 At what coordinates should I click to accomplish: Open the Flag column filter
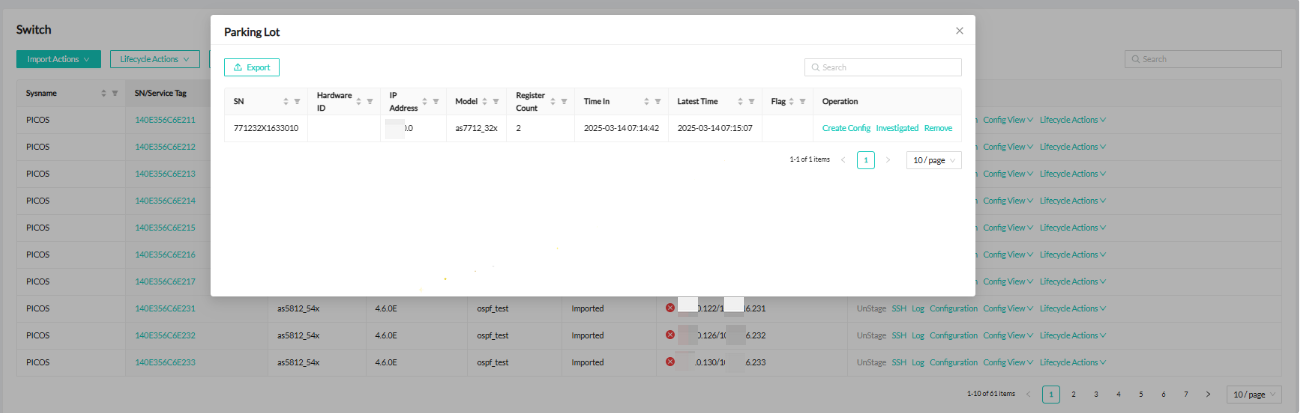(x=802, y=102)
